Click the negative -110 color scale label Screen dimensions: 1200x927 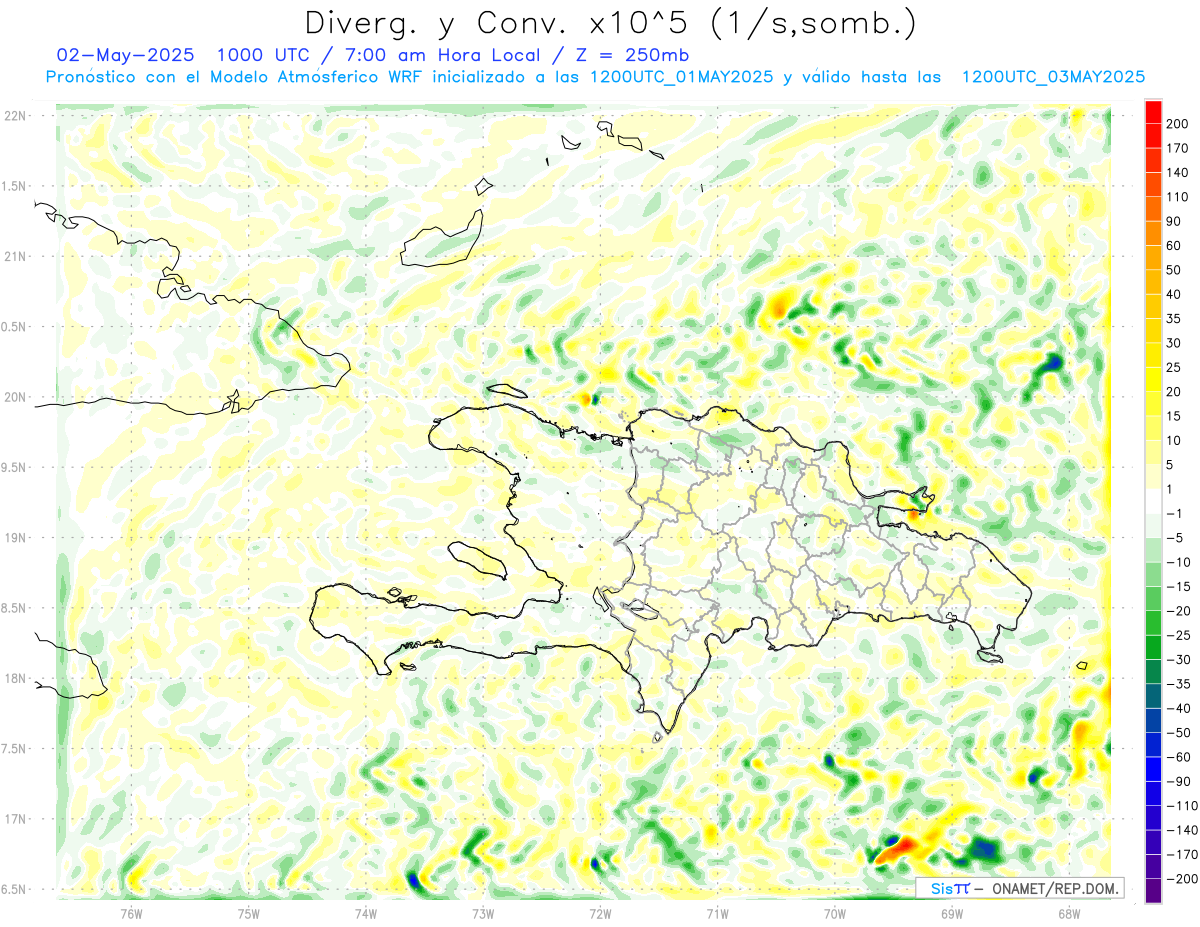coord(1182,806)
